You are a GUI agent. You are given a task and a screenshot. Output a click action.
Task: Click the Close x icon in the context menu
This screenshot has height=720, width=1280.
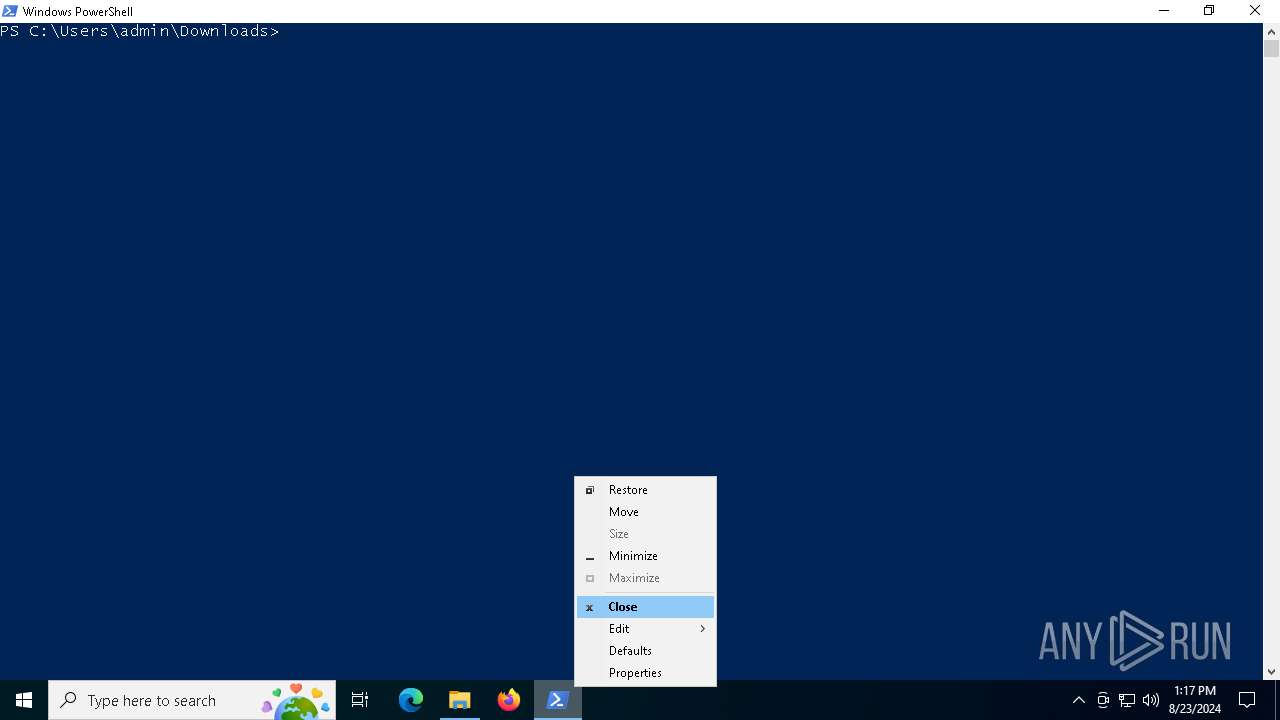pyautogui.click(x=590, y=607)
